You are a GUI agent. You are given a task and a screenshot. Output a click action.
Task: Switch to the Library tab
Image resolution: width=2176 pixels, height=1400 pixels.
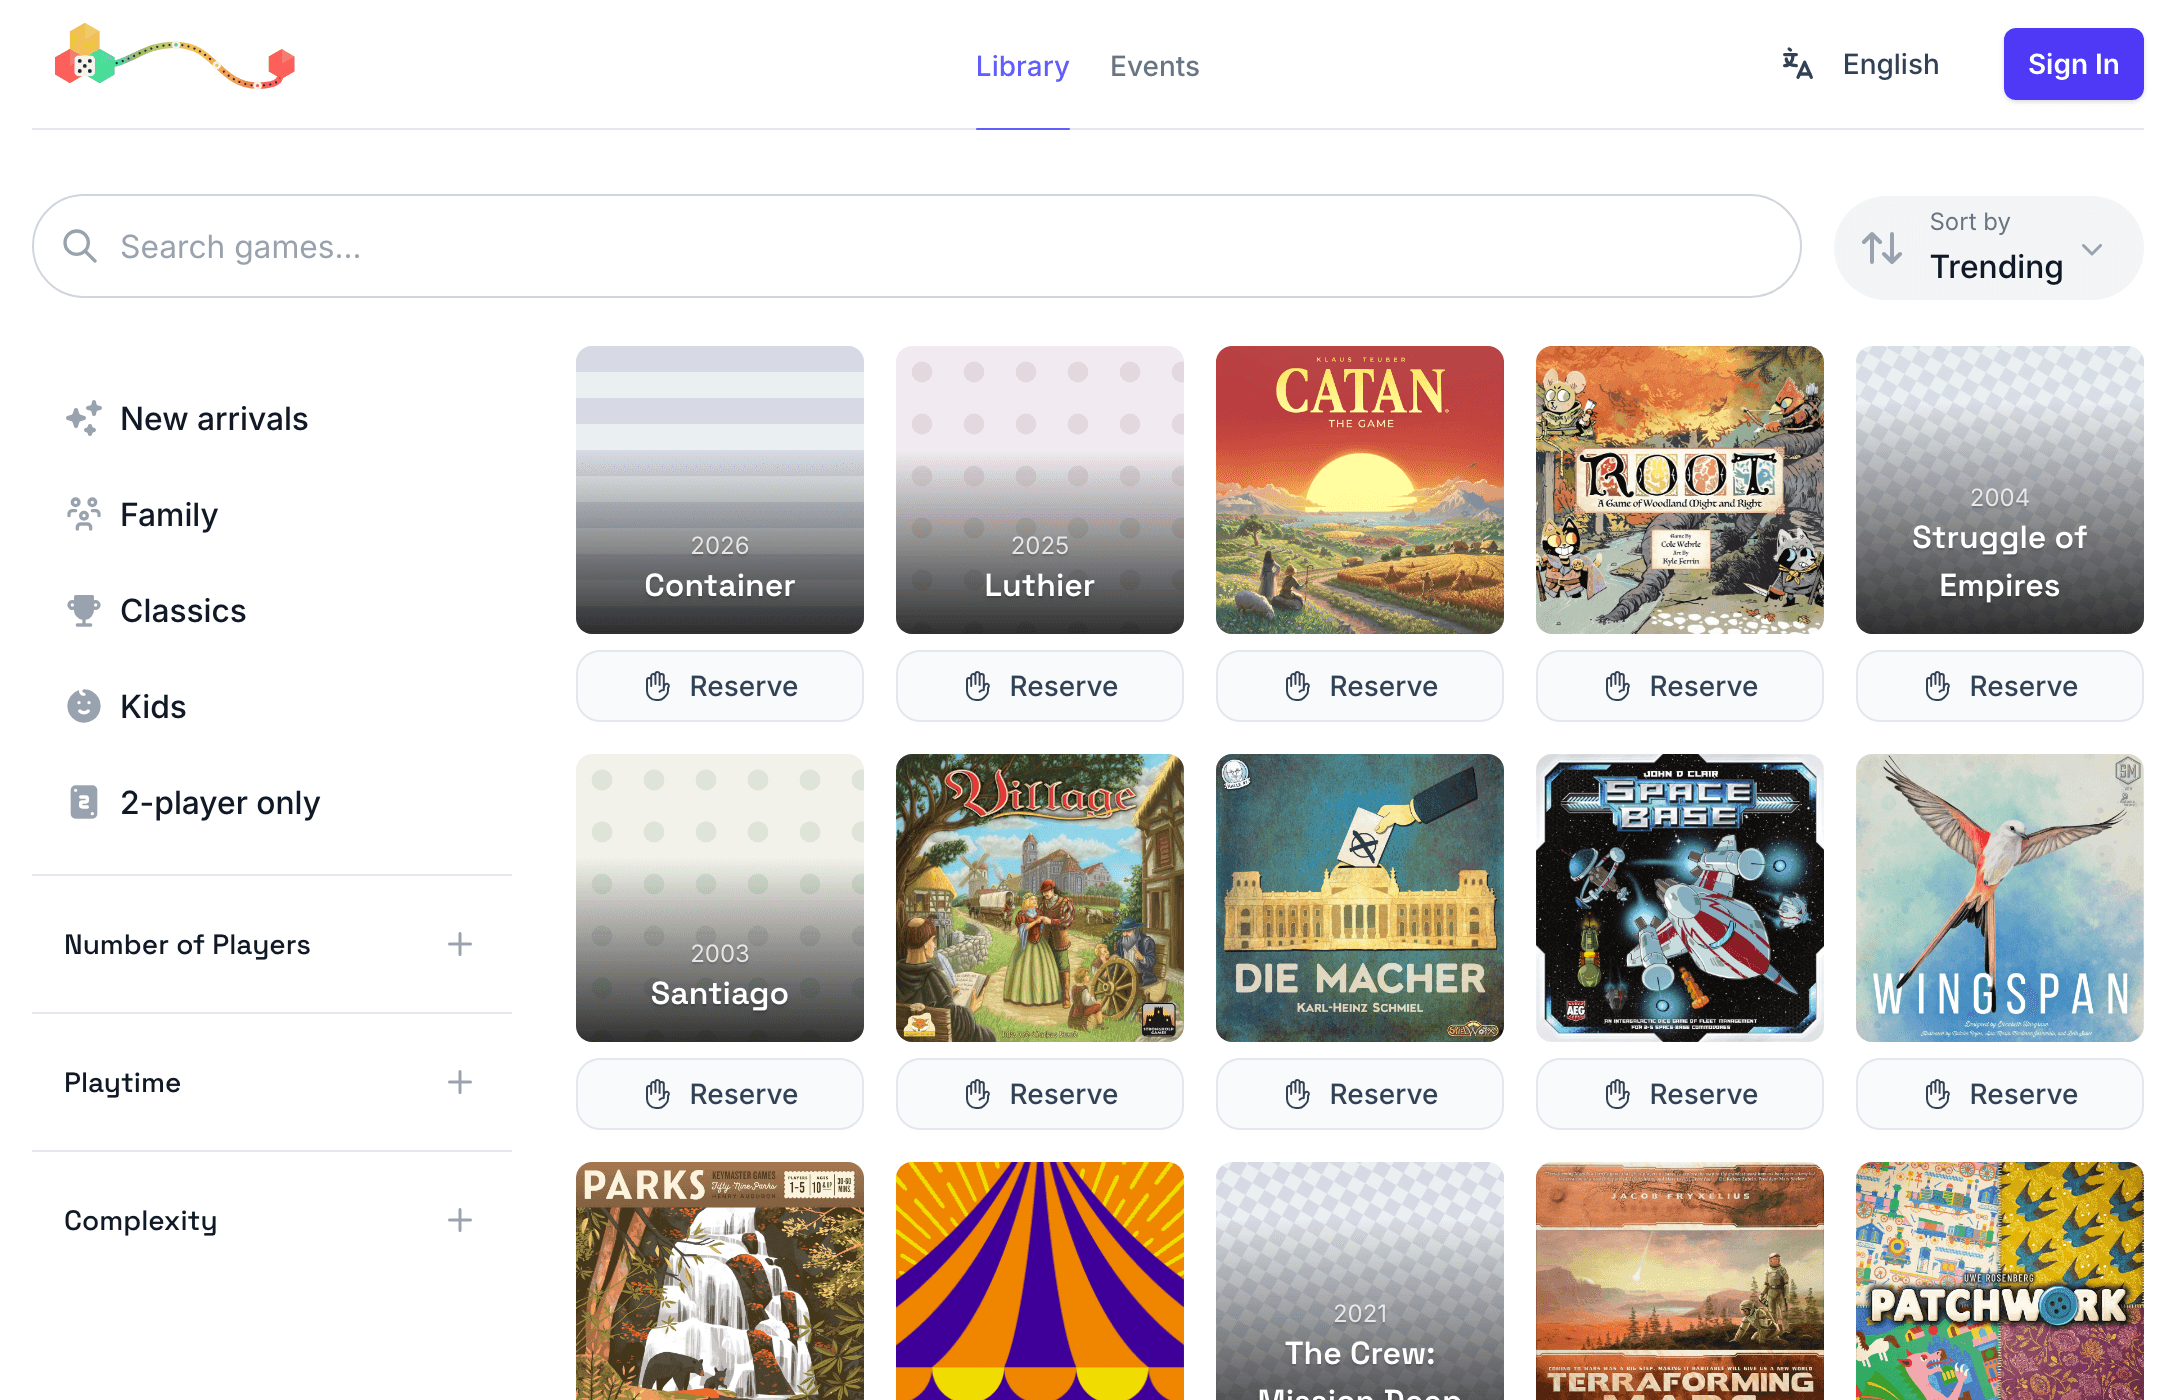pyautogui.click(x=1022, y=66)
